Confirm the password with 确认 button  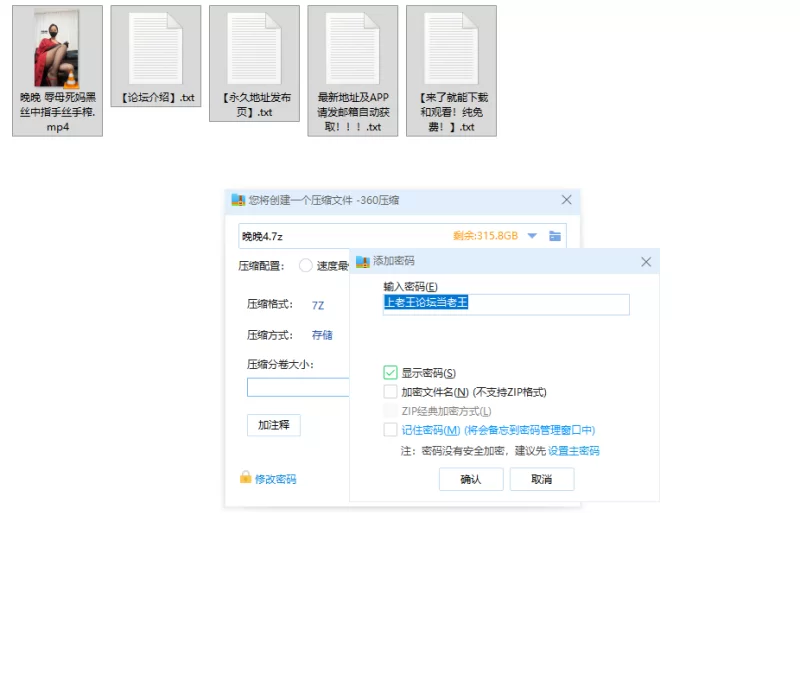[471, 479]
